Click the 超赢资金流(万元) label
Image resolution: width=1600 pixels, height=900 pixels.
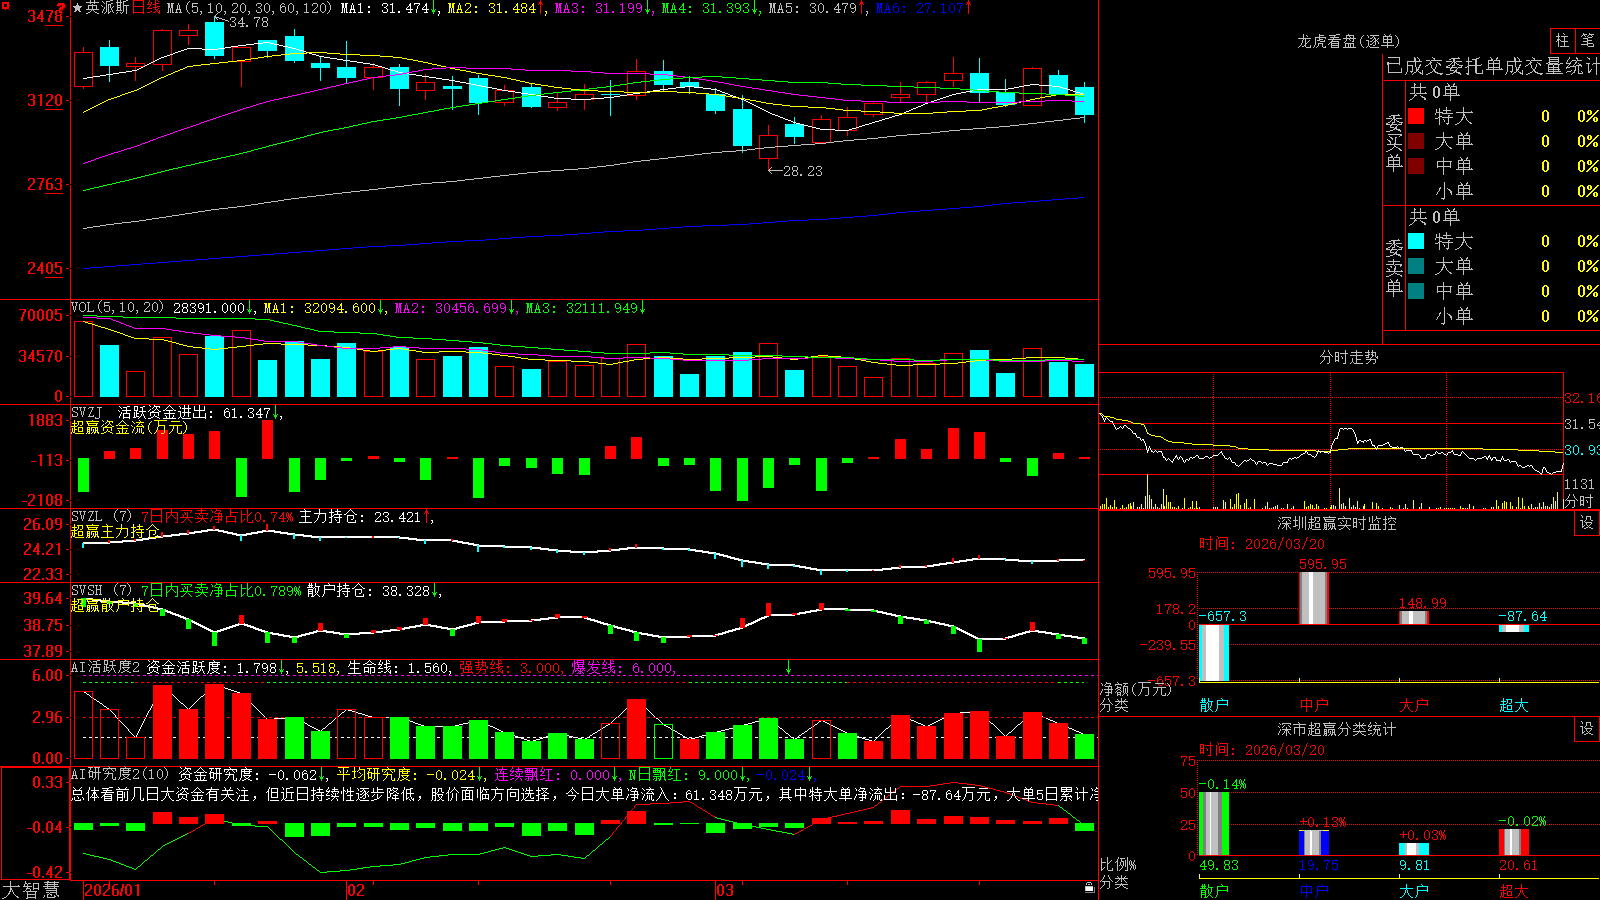(x=129, y=427)
